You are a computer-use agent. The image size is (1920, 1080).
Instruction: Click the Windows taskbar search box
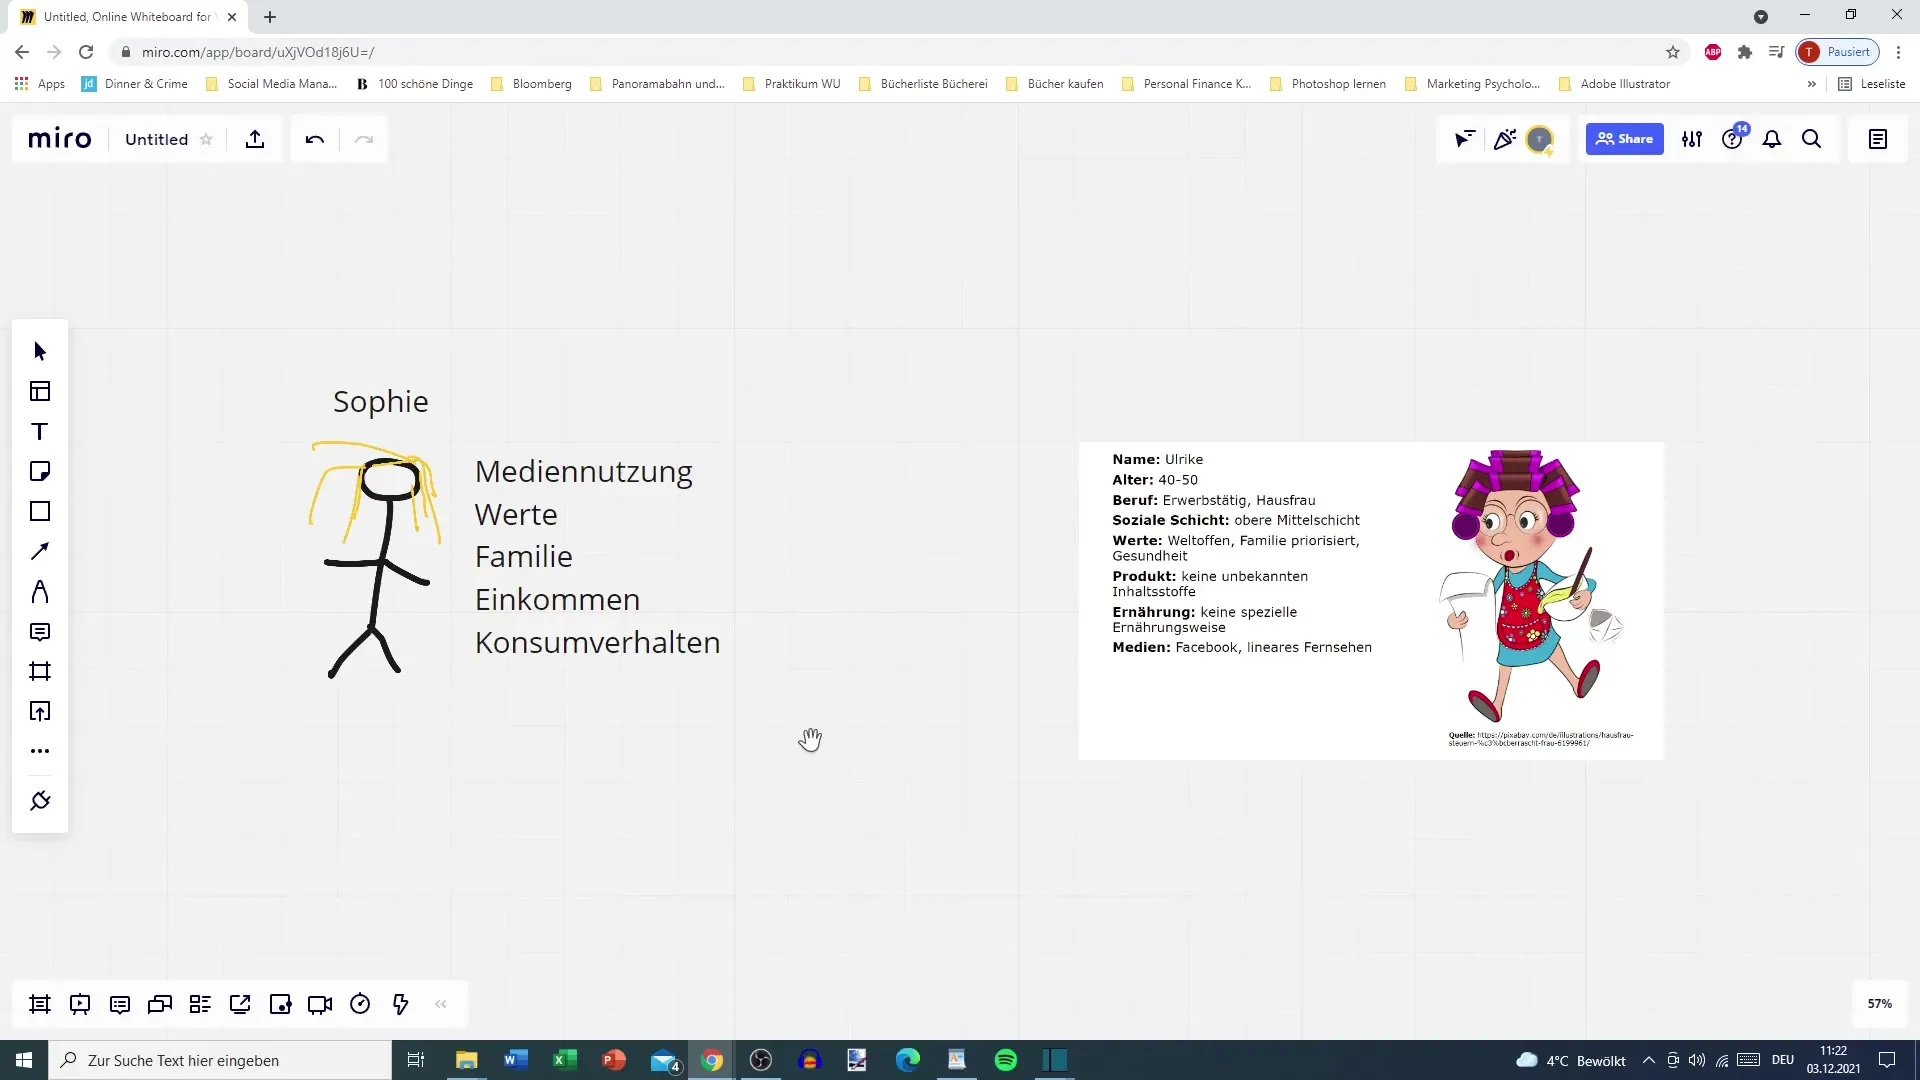point(220,1060)
